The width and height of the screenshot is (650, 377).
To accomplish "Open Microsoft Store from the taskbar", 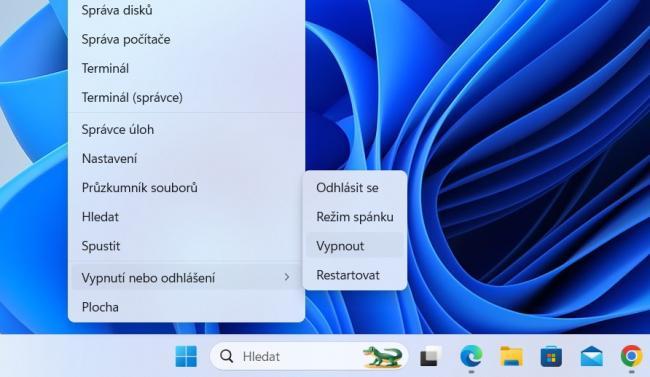I will pyautogui.click(x=551, y=356).
